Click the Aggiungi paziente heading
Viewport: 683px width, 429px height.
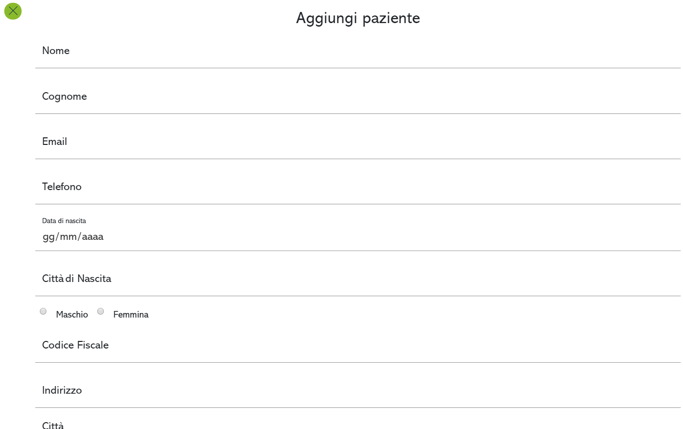click(x=358, y=18)
